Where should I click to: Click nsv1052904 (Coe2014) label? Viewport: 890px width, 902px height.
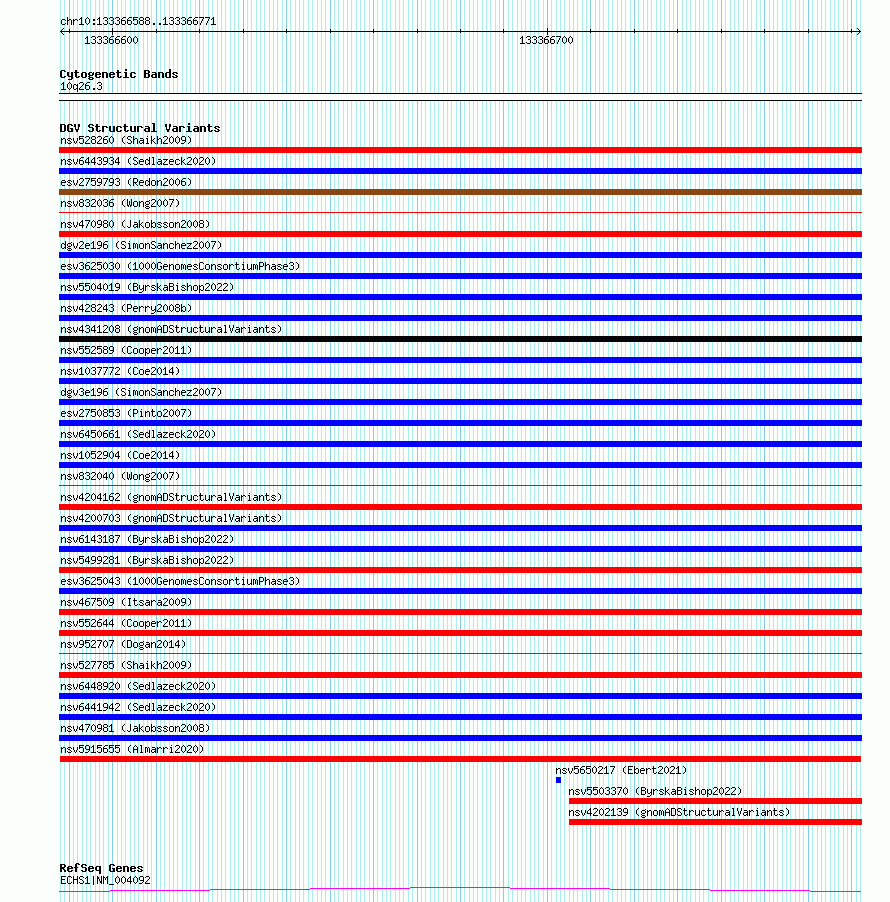coord(120,455)
